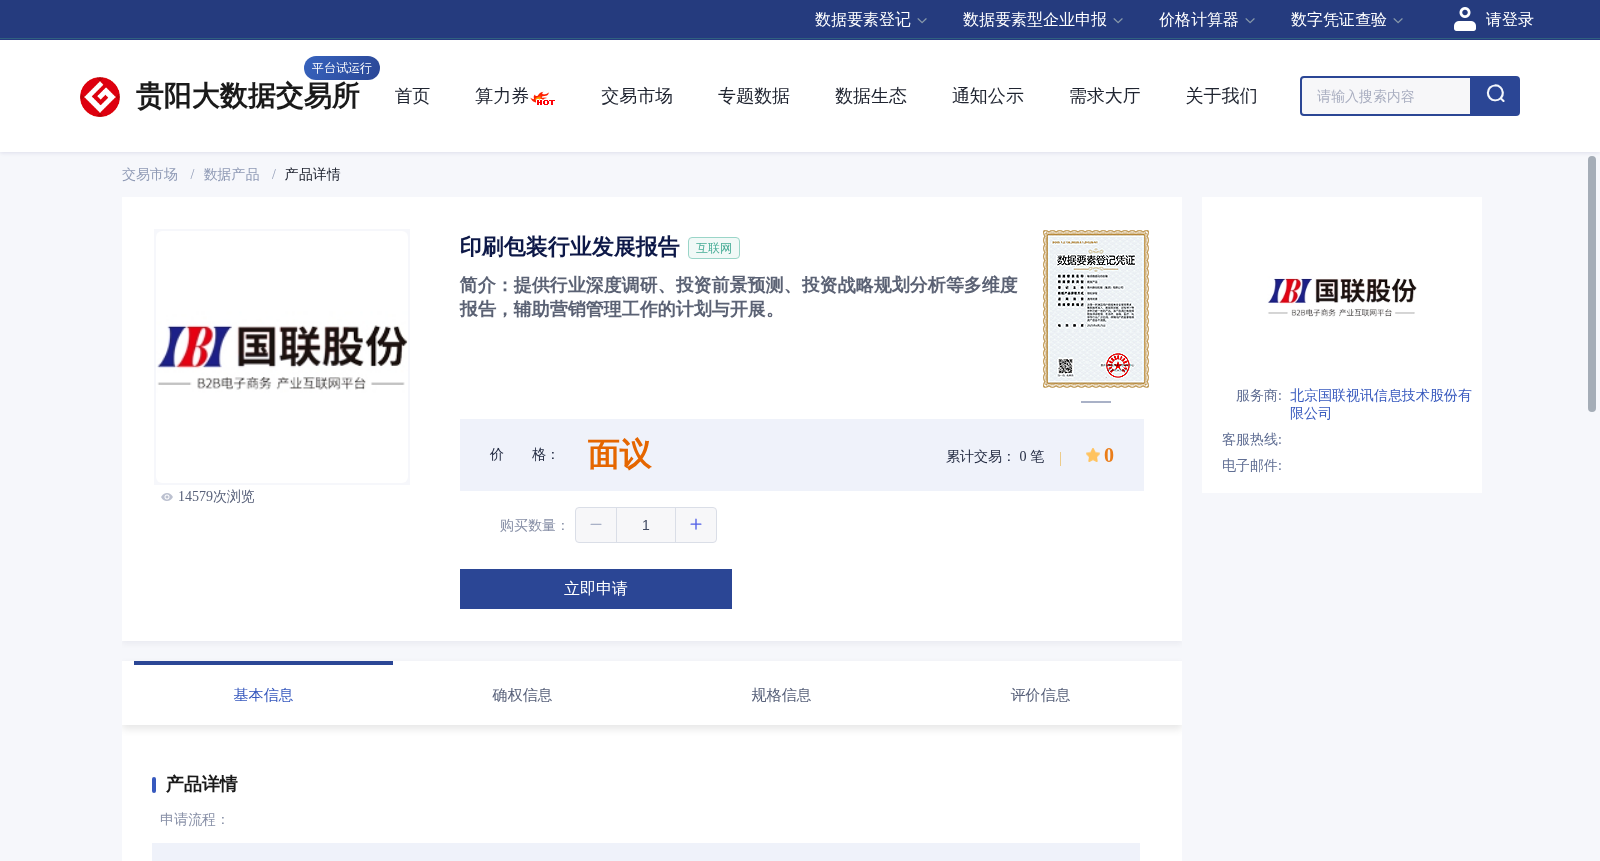Focus the search input field
Image resolution: width=1600 pixels, height=861 pixels.
[x=1386, y=96]
